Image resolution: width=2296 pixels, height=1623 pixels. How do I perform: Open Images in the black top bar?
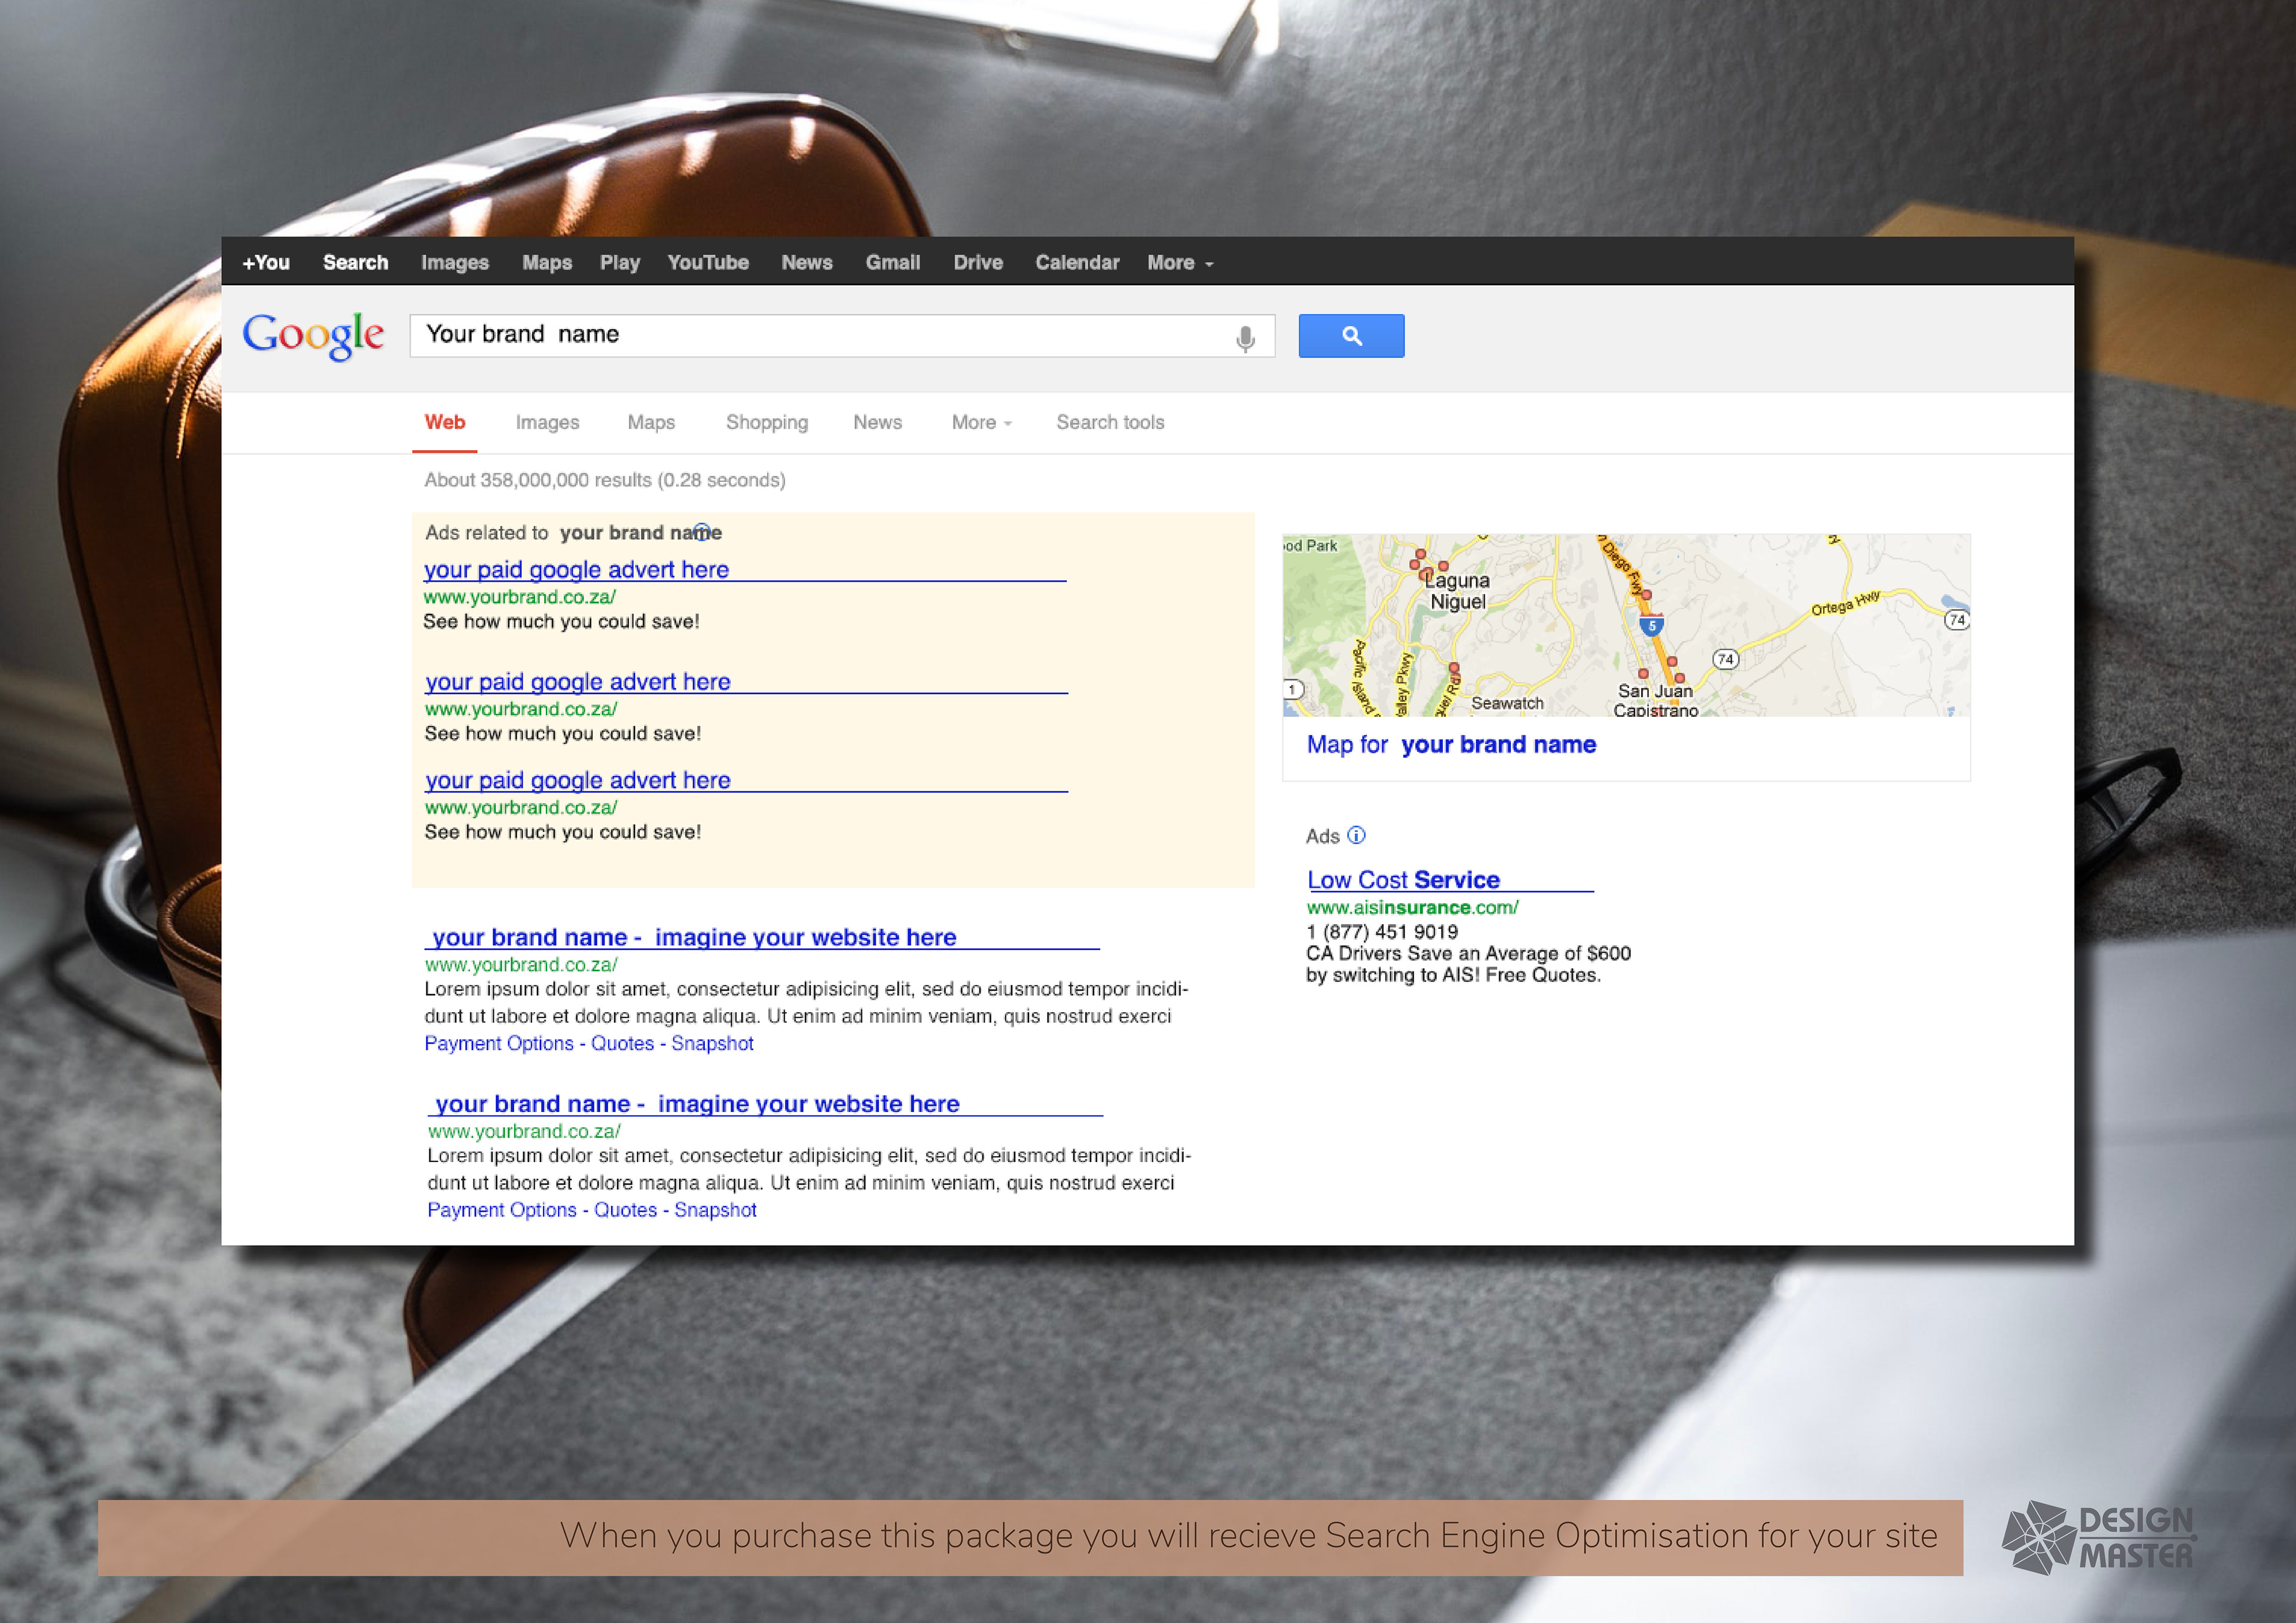point(455,263)
